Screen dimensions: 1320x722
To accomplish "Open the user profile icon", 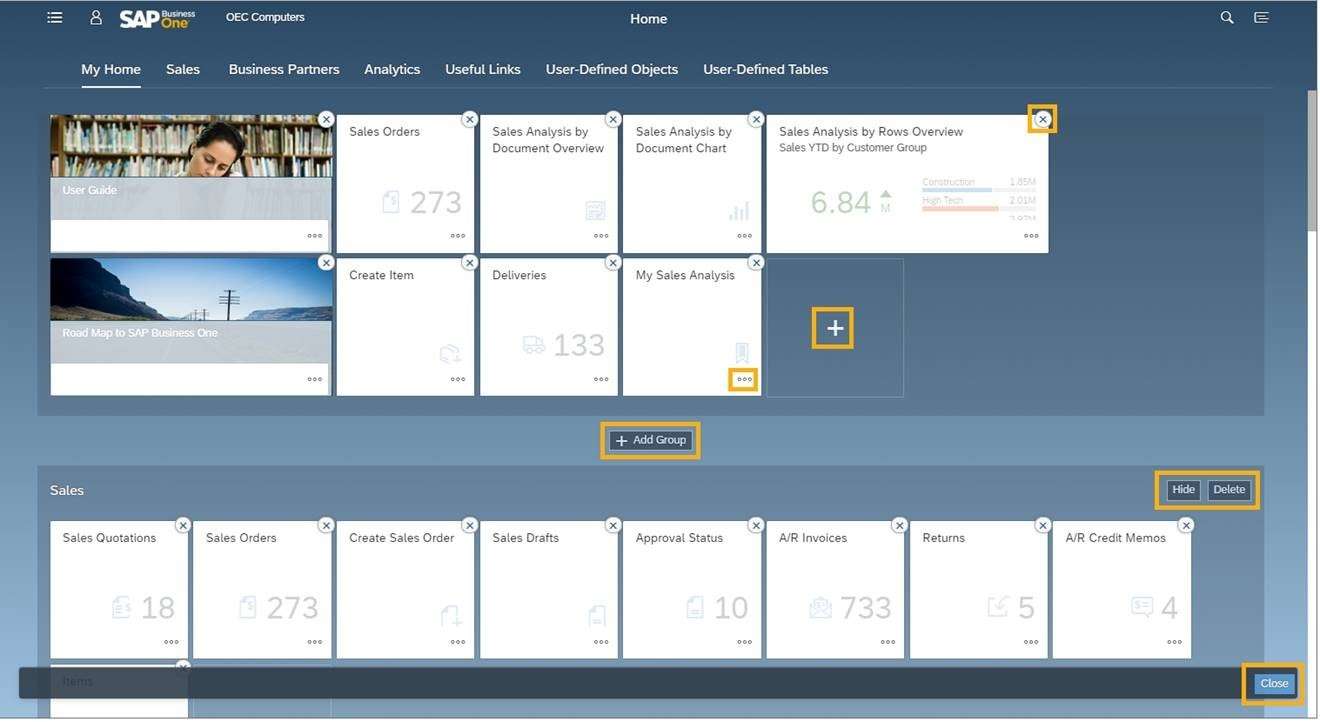I will point(96,18).
